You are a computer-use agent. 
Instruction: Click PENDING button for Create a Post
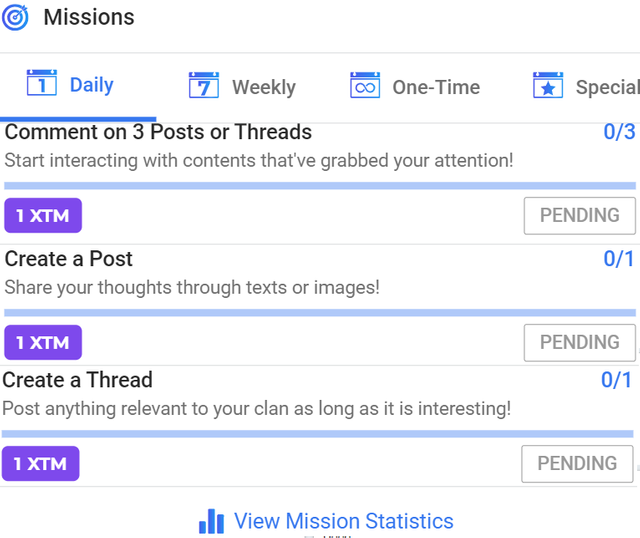coord(580,343)
